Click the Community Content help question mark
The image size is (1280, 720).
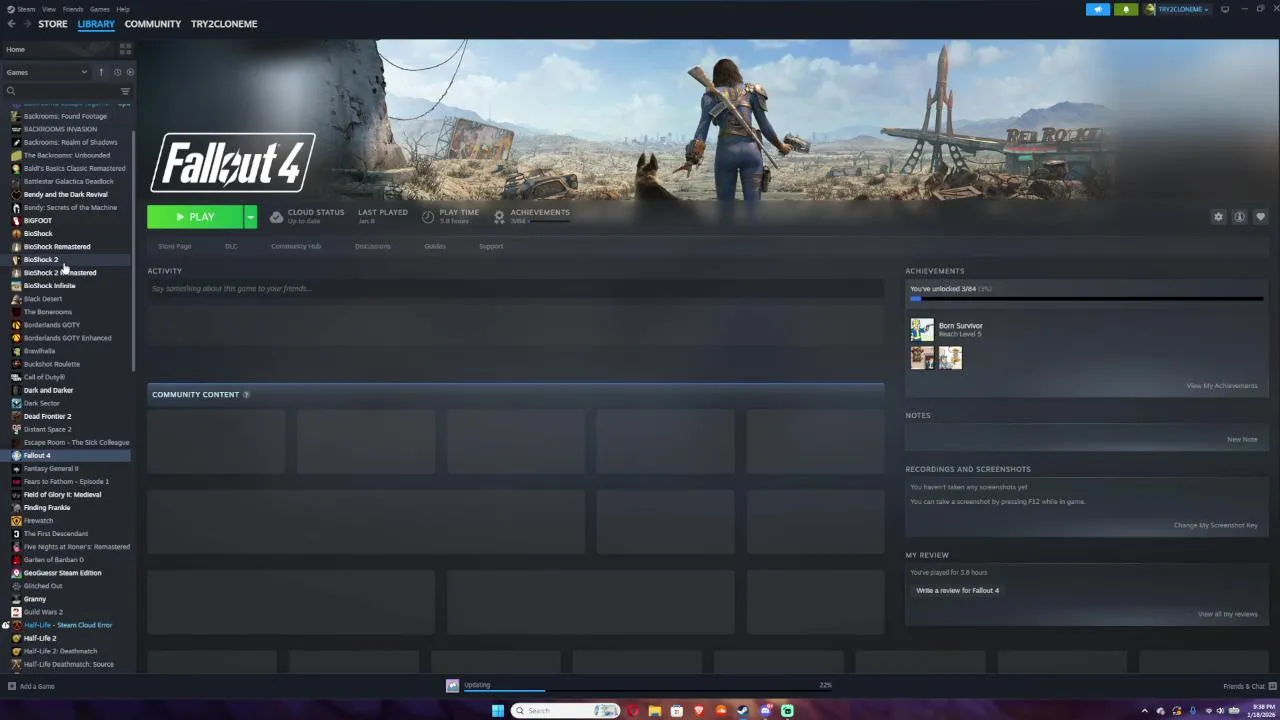tap(246, 394)
